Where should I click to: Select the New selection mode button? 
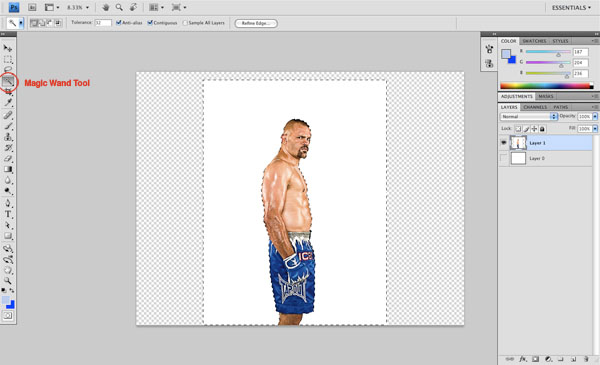[x=34, y=23]
